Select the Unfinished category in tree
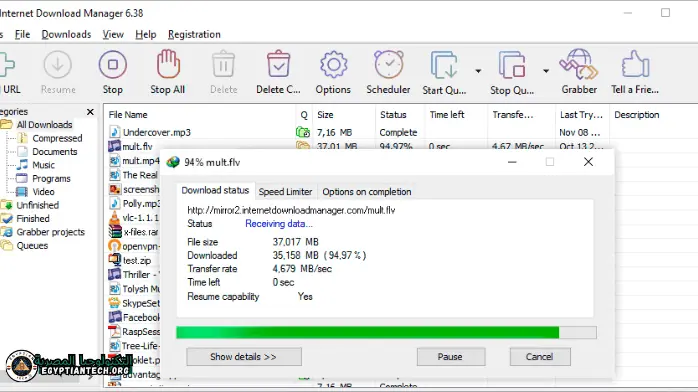The image size is (698, 392). tap(37, 205)
